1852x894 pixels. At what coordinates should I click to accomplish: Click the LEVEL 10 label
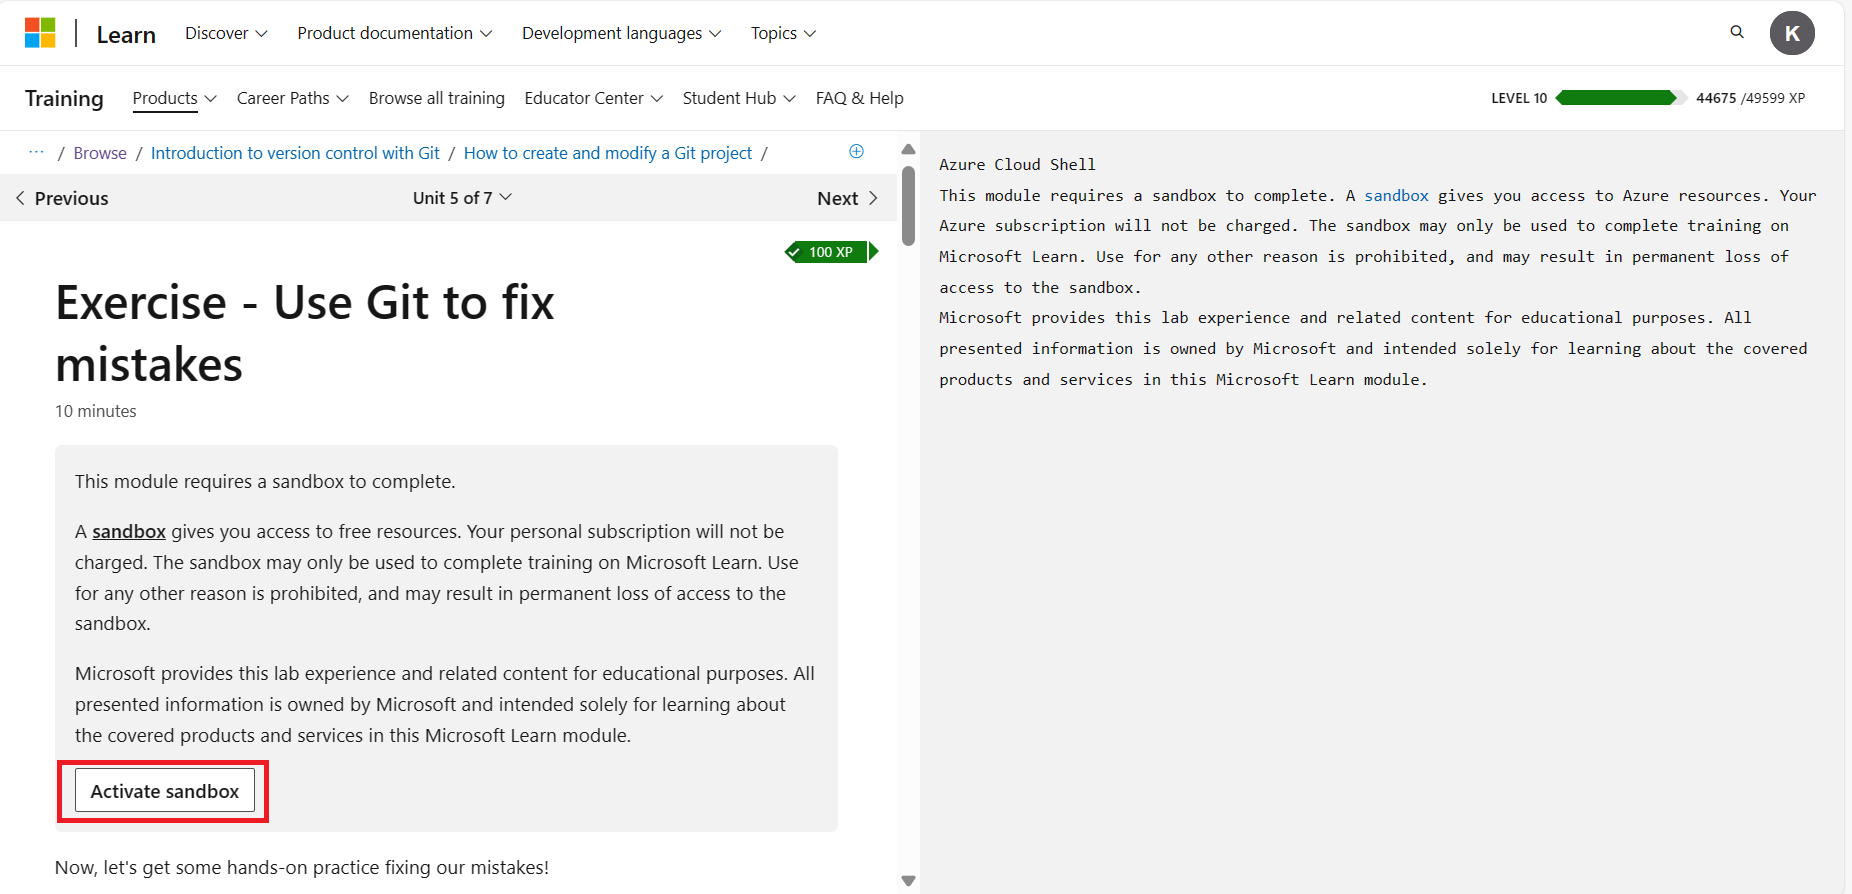coord(1519,98)
